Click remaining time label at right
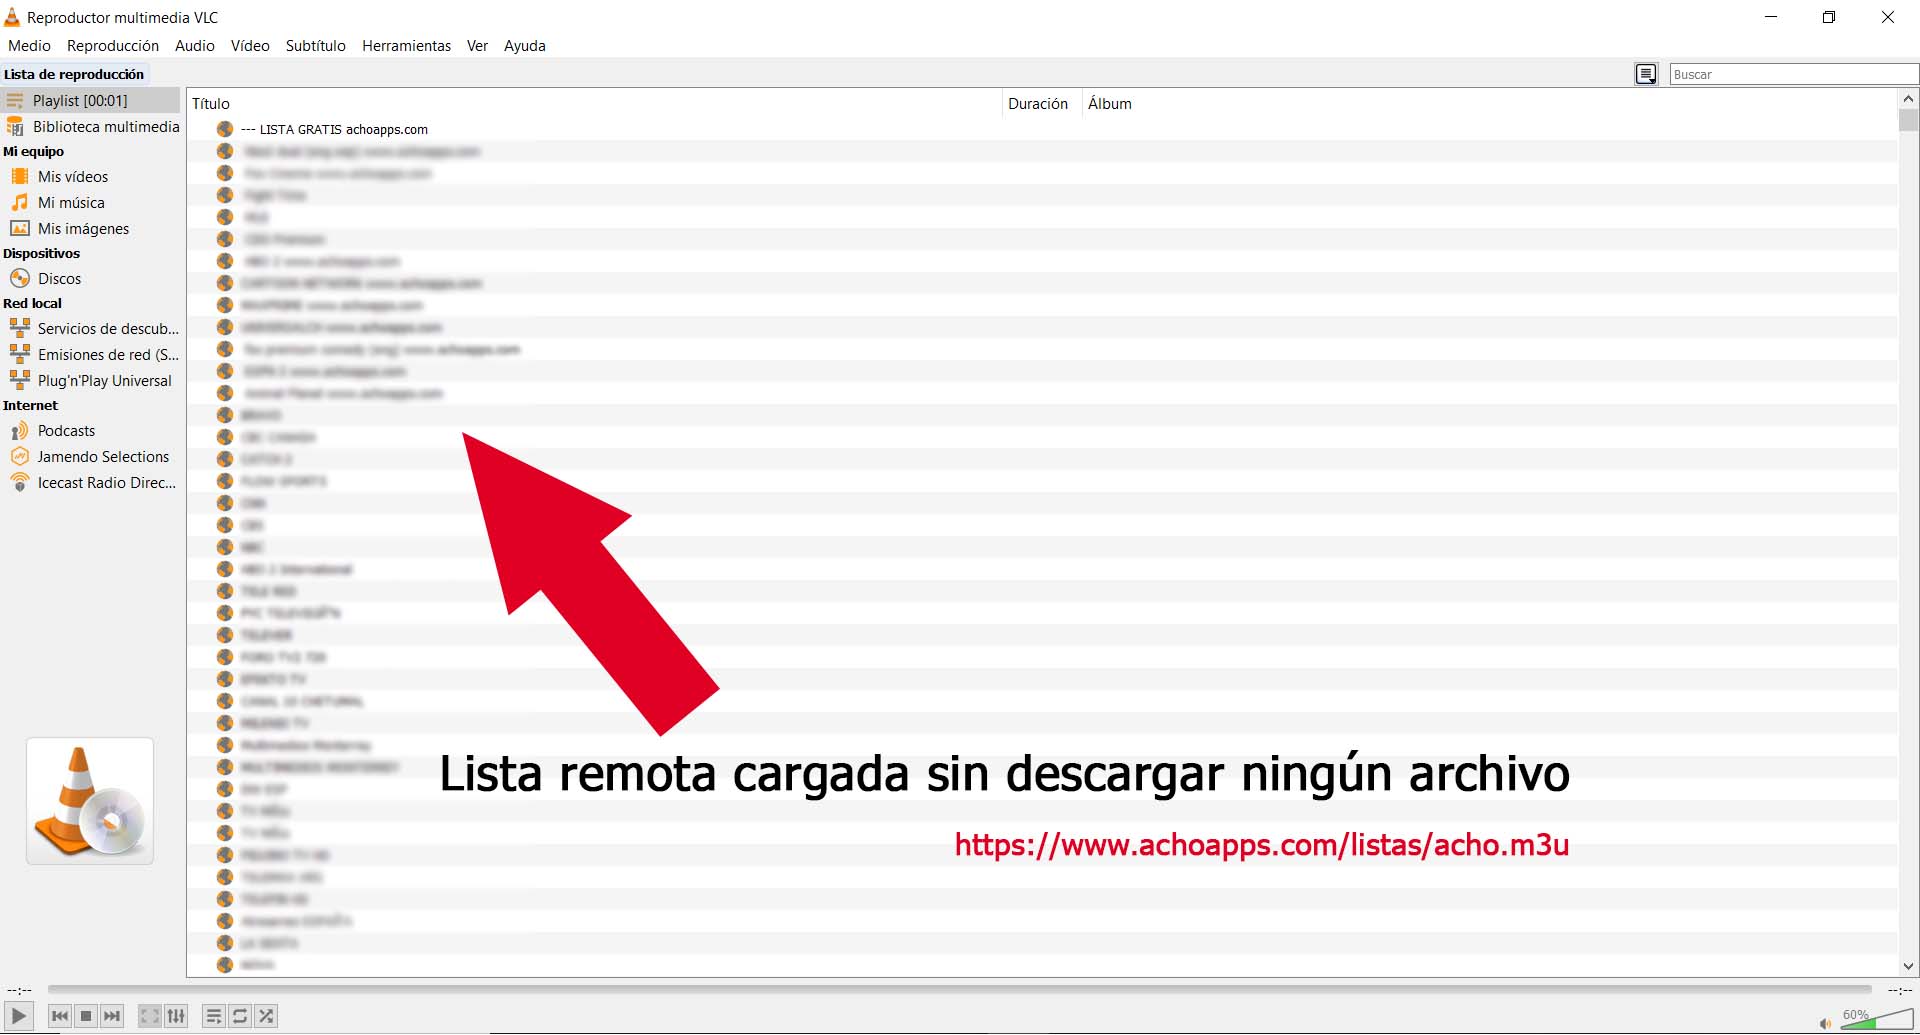Image resolution: width=1920 pixels, height=1035 pixels. click(1899, 990)
